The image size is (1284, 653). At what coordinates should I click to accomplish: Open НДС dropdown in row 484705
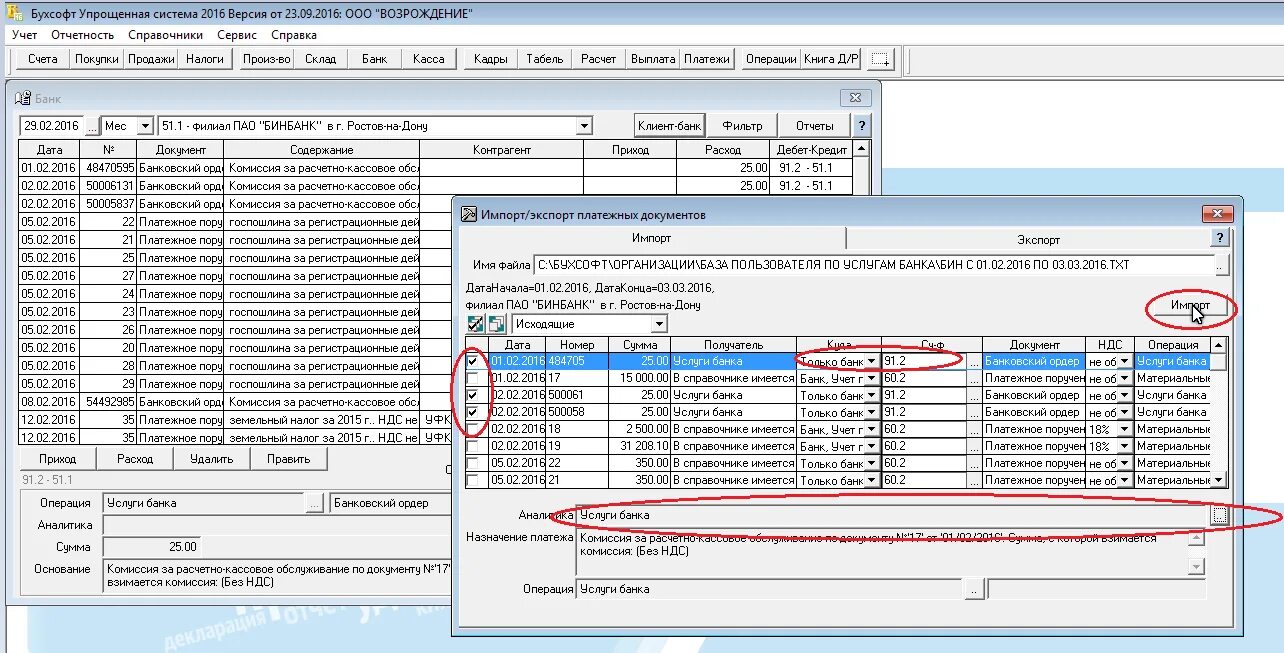[x=1125, y=361]
